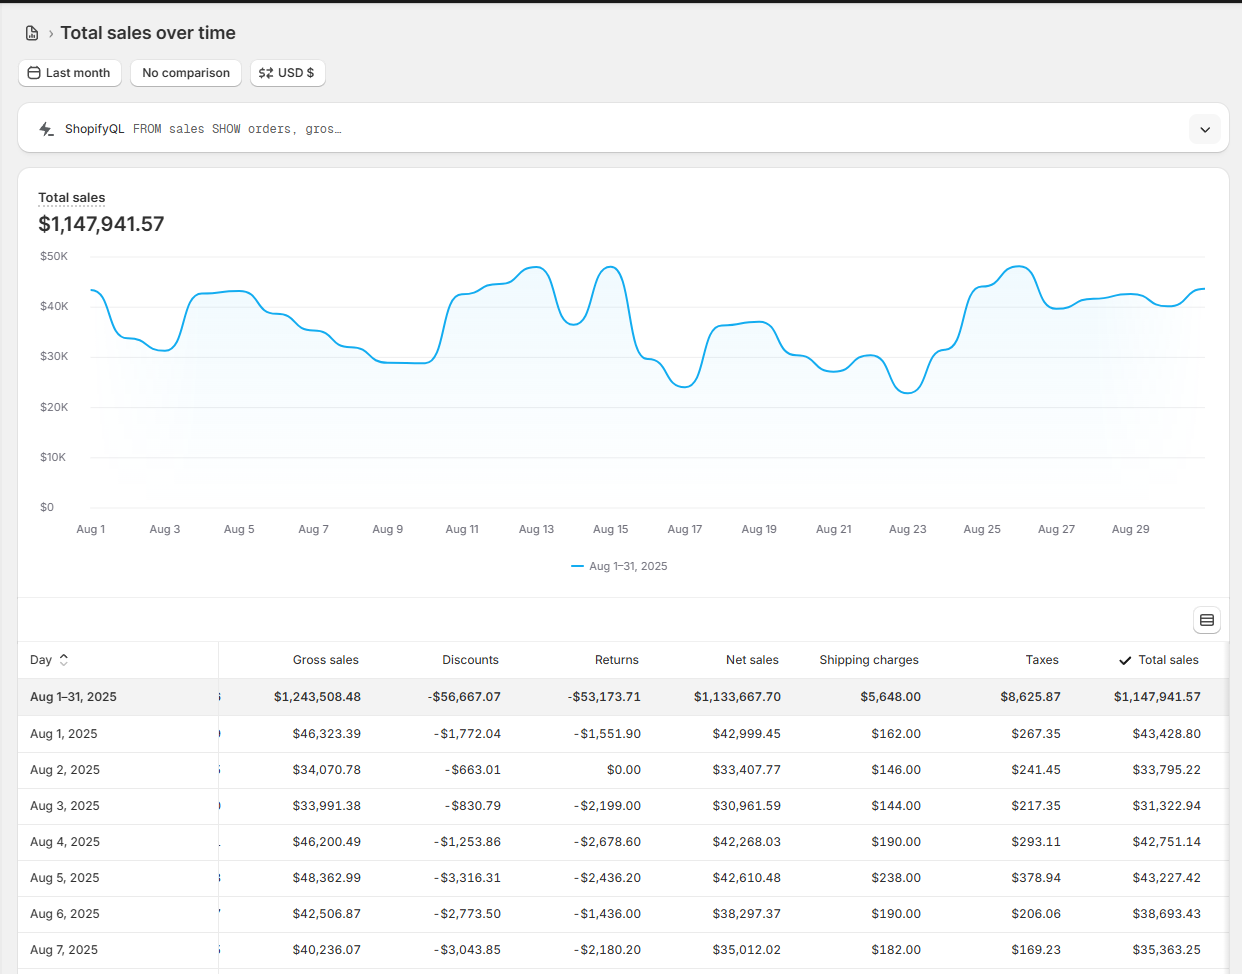Click the currency exchange icon beside USD
The image size is (1242, 974).
[x=266, y=73]
